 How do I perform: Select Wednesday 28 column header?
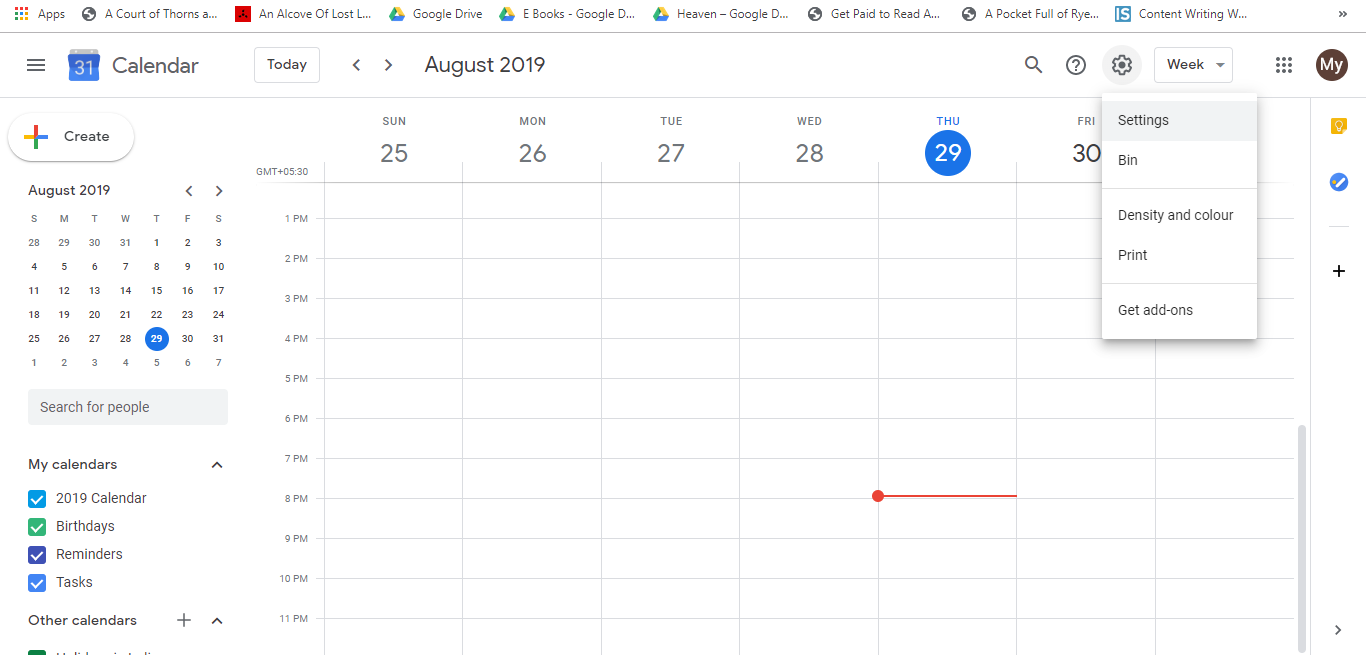click(x=809, y=141)
